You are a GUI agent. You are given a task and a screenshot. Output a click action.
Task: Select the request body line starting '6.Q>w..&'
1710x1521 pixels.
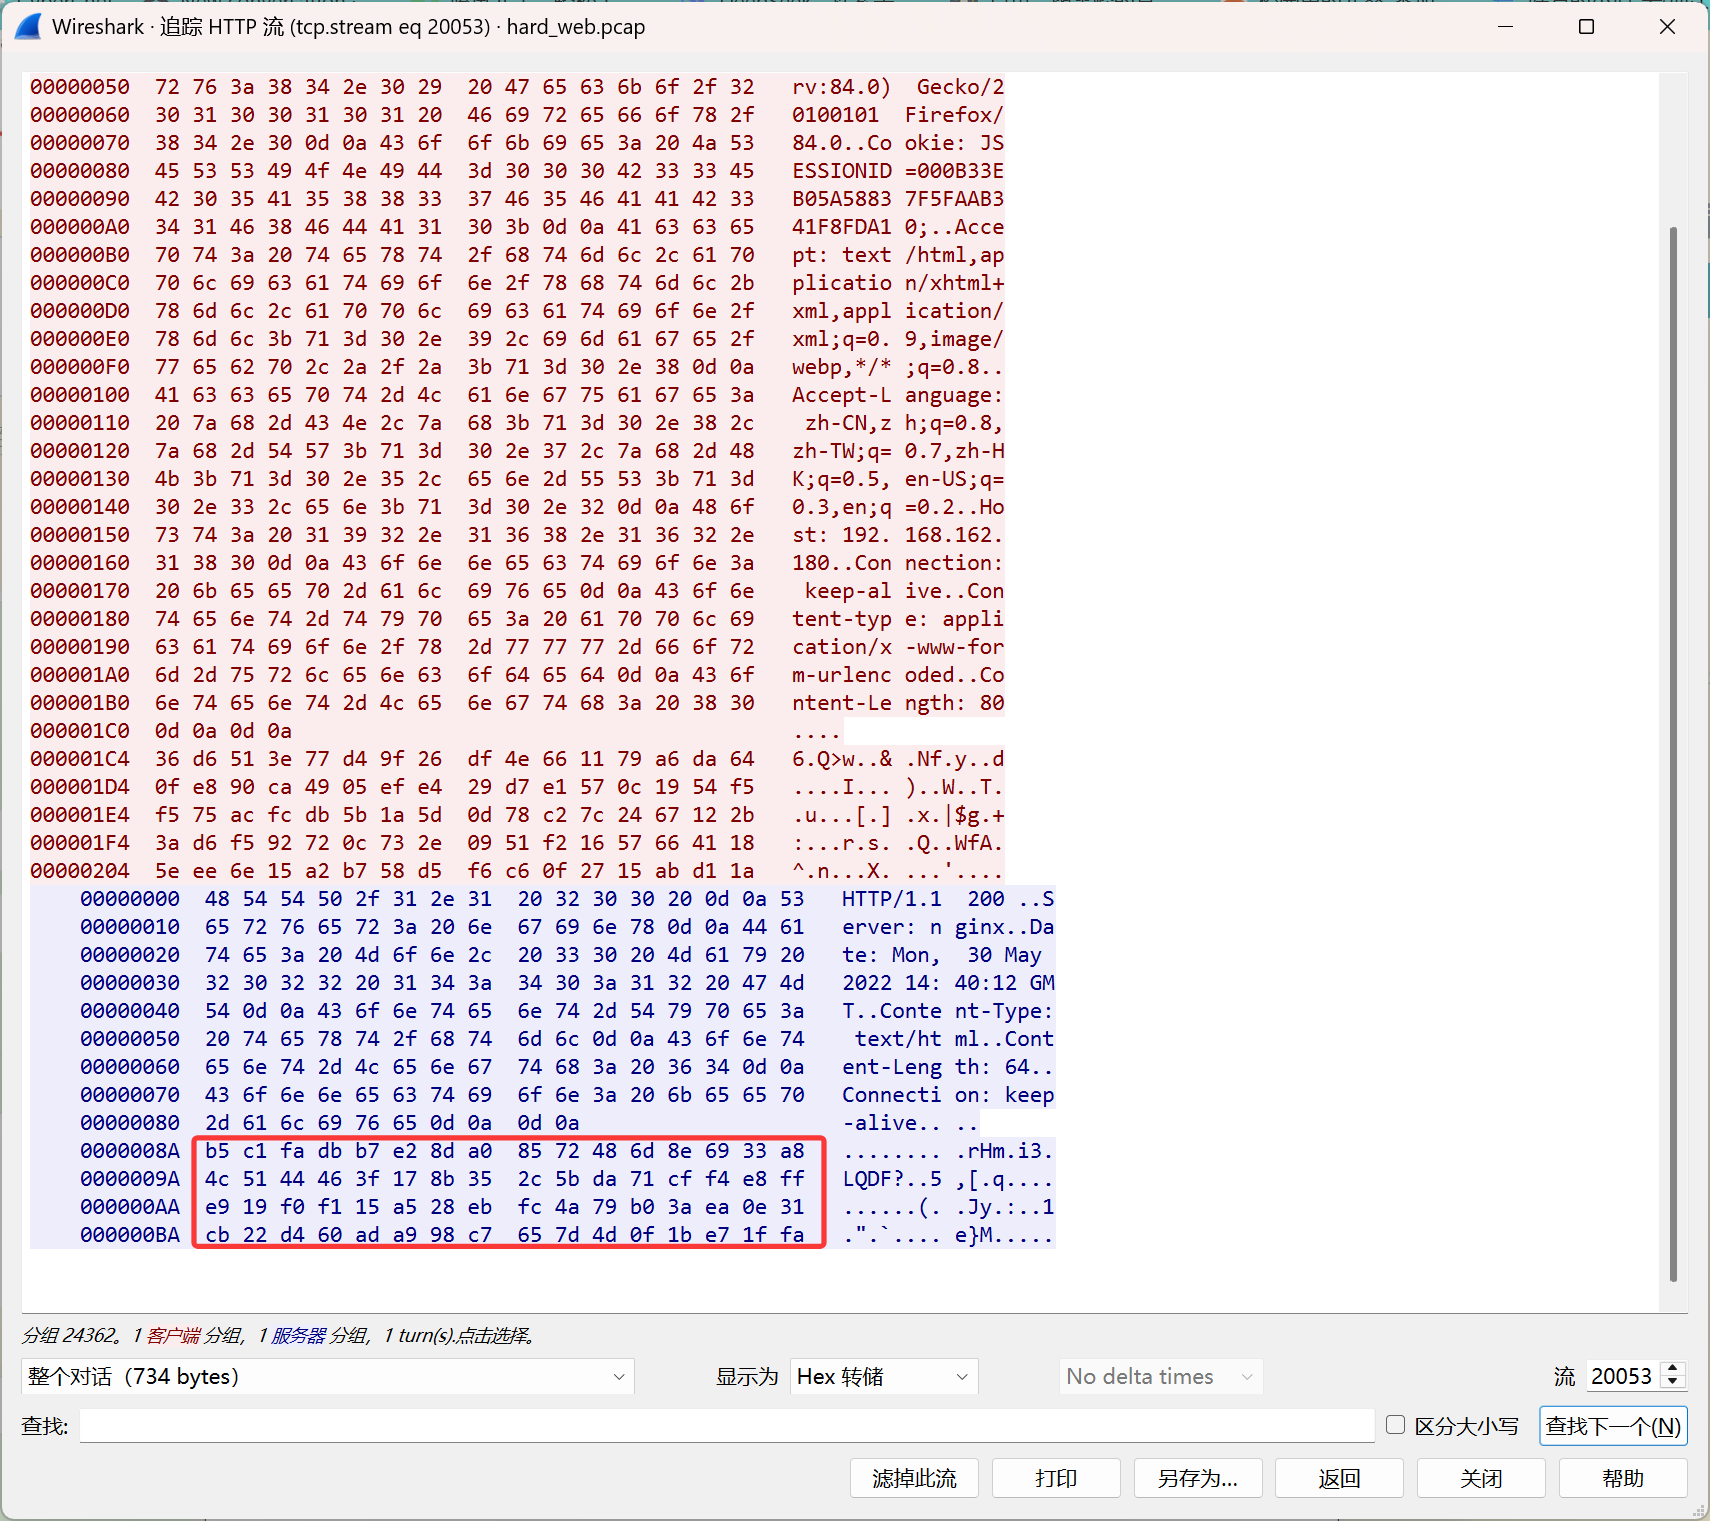[x=517, y=759]
